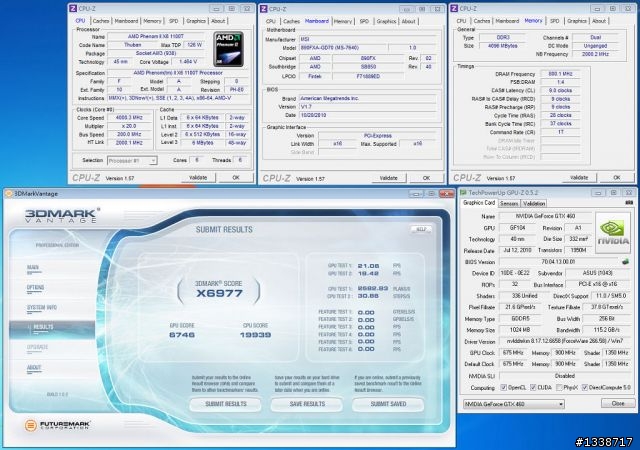Click the CPU-Z title icon in the Memory window
640x450 pixels.
point(454,9)
